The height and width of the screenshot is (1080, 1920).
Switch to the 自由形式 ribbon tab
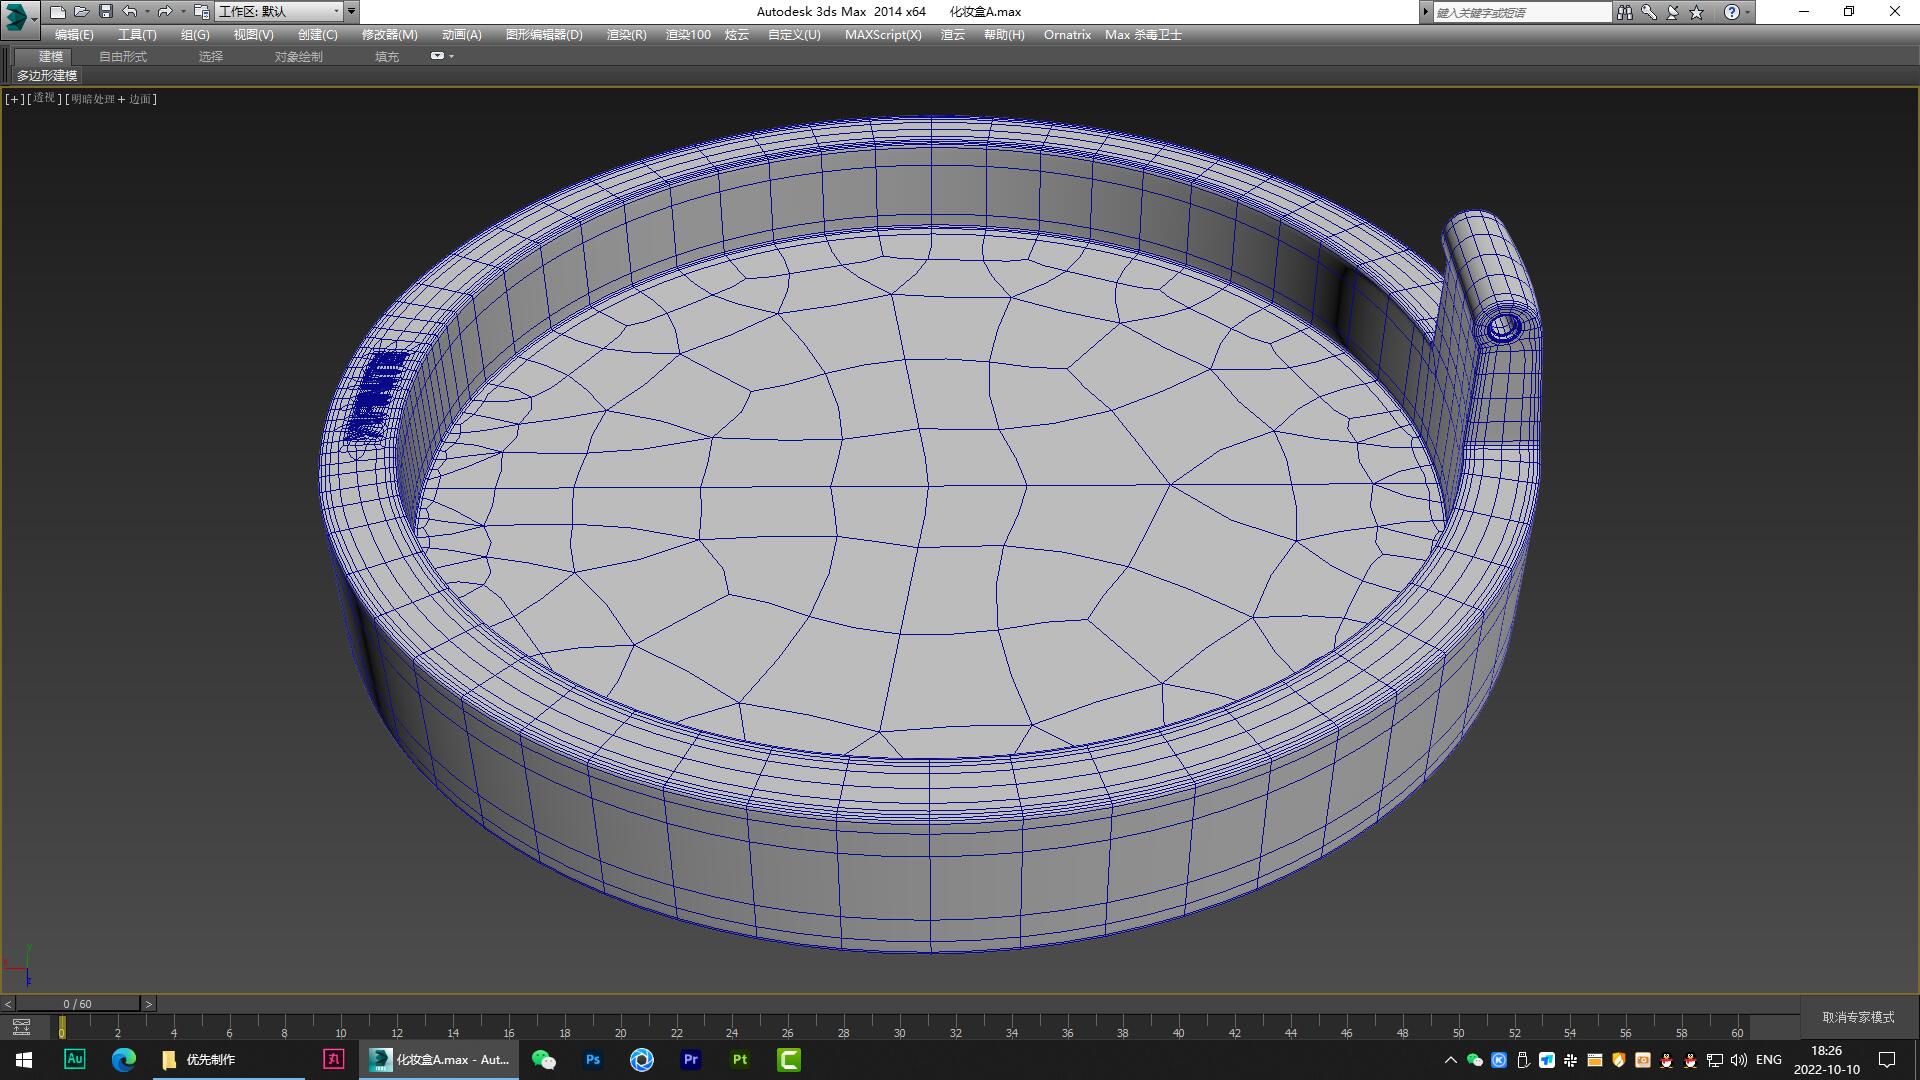coord(122,56)
